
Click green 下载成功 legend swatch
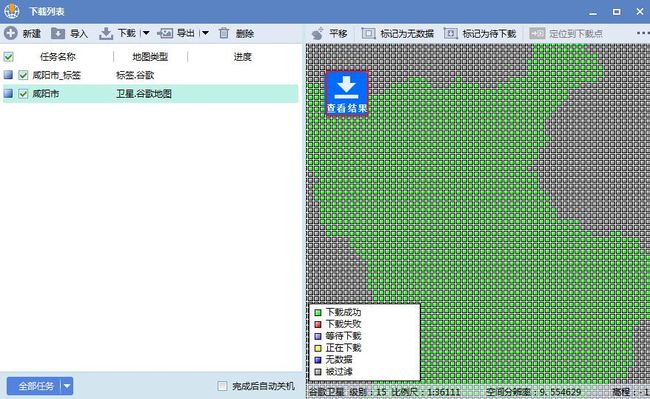coord(318,312)
